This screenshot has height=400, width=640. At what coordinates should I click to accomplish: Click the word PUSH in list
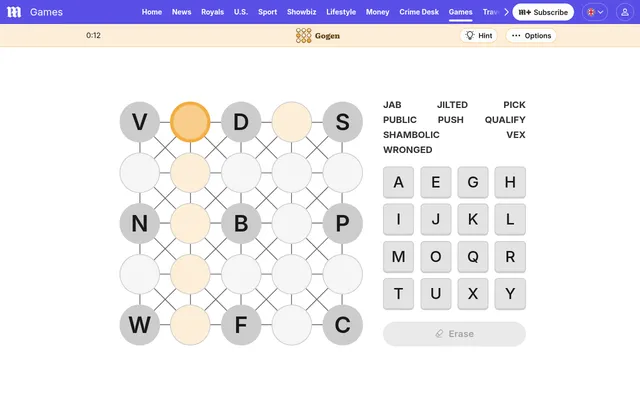click(451, 120)
